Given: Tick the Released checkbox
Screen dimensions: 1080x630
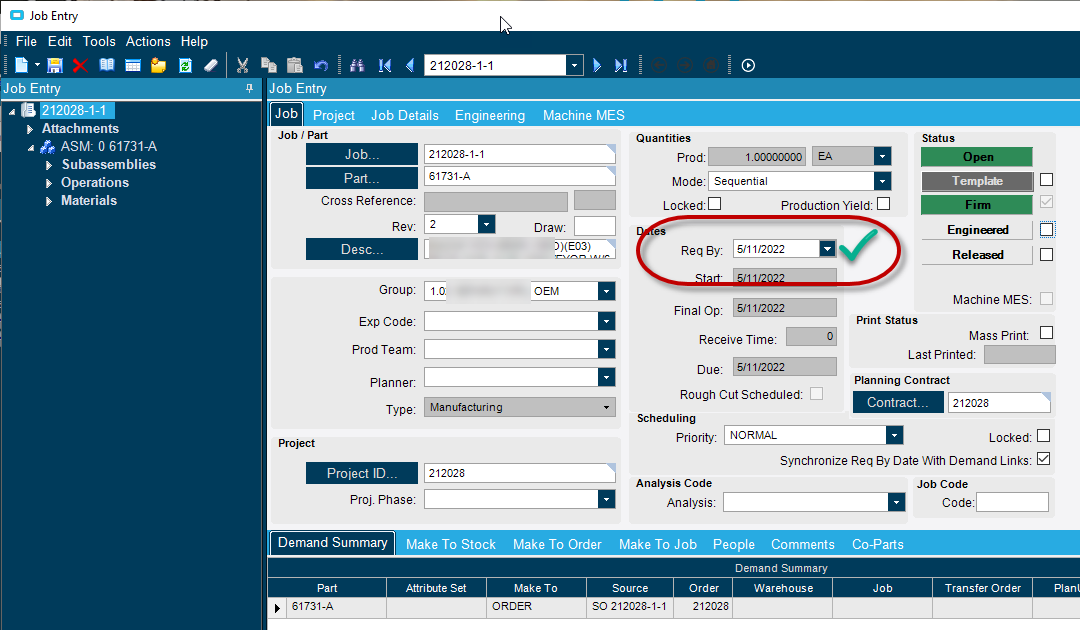Looking at the screenshot, I should (1046, 254).
